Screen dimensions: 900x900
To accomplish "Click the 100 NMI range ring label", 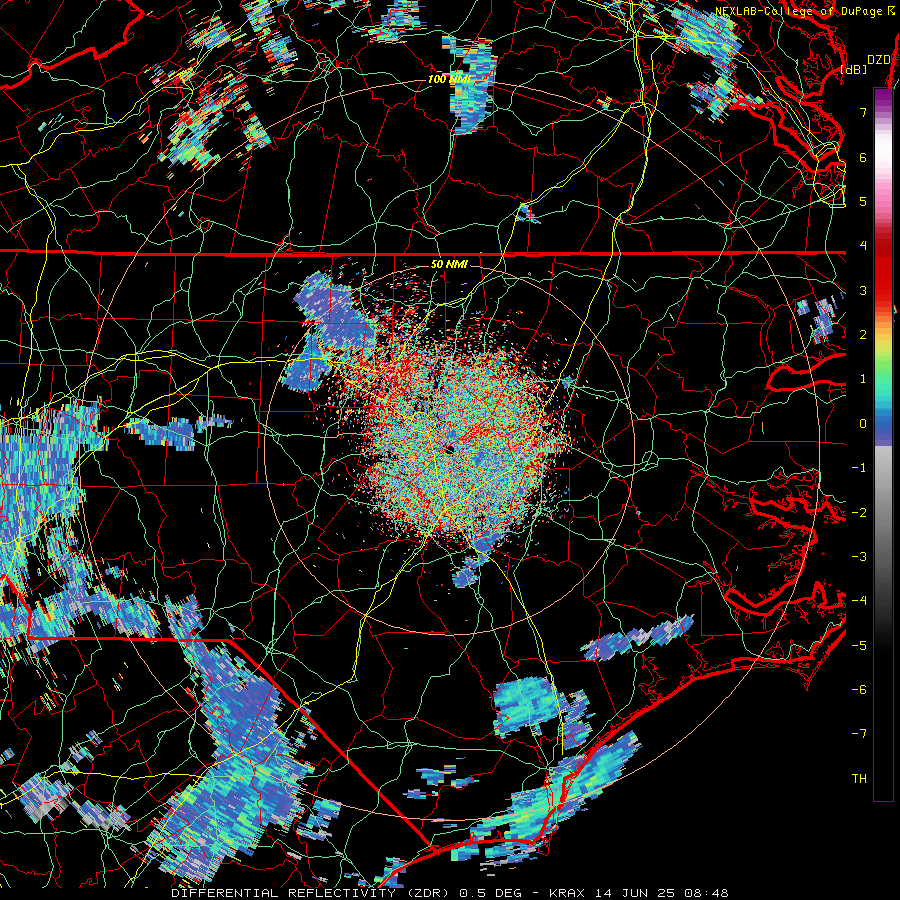I will [x=449, y=79].
